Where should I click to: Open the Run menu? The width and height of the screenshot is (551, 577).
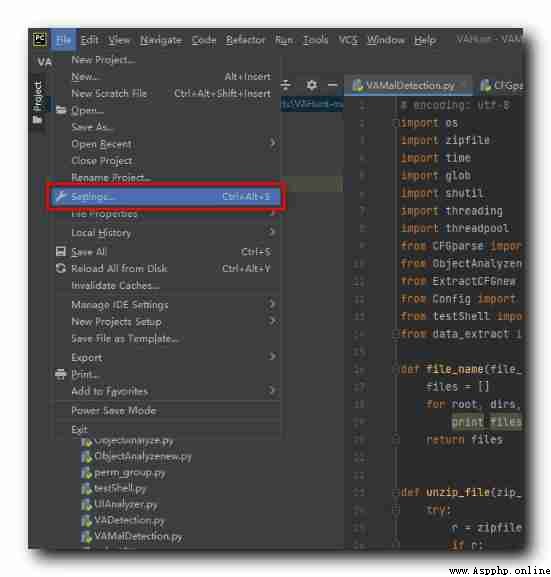284,39
